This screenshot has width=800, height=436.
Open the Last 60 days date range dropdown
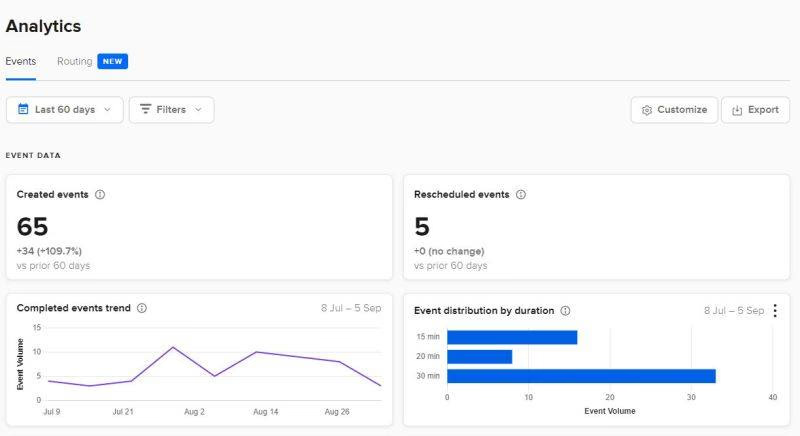pos(65,110)
